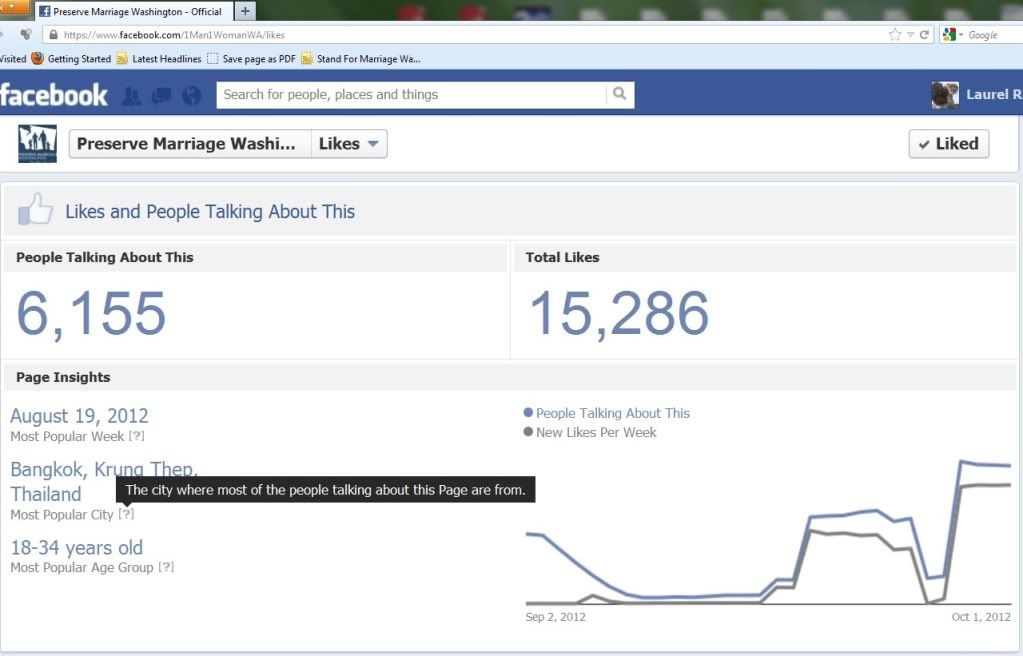
Task: Click the padlock icon in the address bar
Action: pos(53,35)
